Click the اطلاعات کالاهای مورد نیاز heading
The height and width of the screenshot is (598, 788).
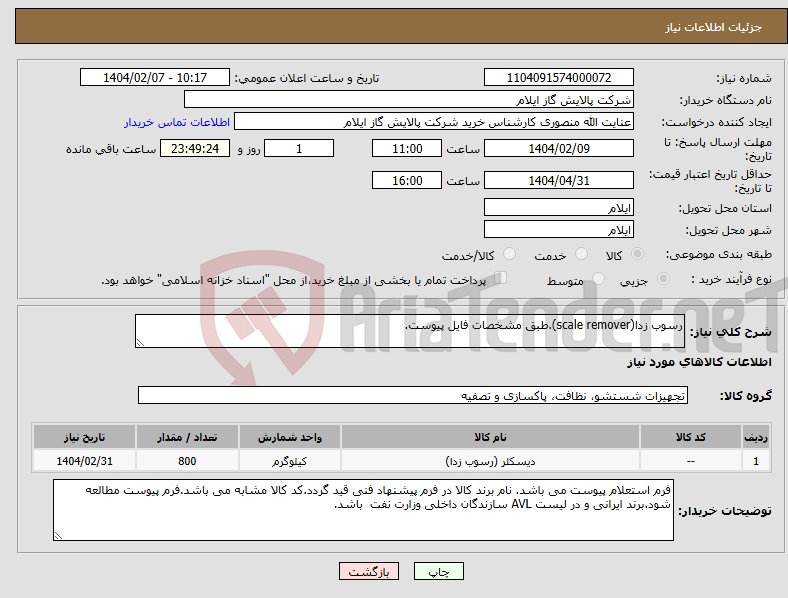click(x=700, y=362)
